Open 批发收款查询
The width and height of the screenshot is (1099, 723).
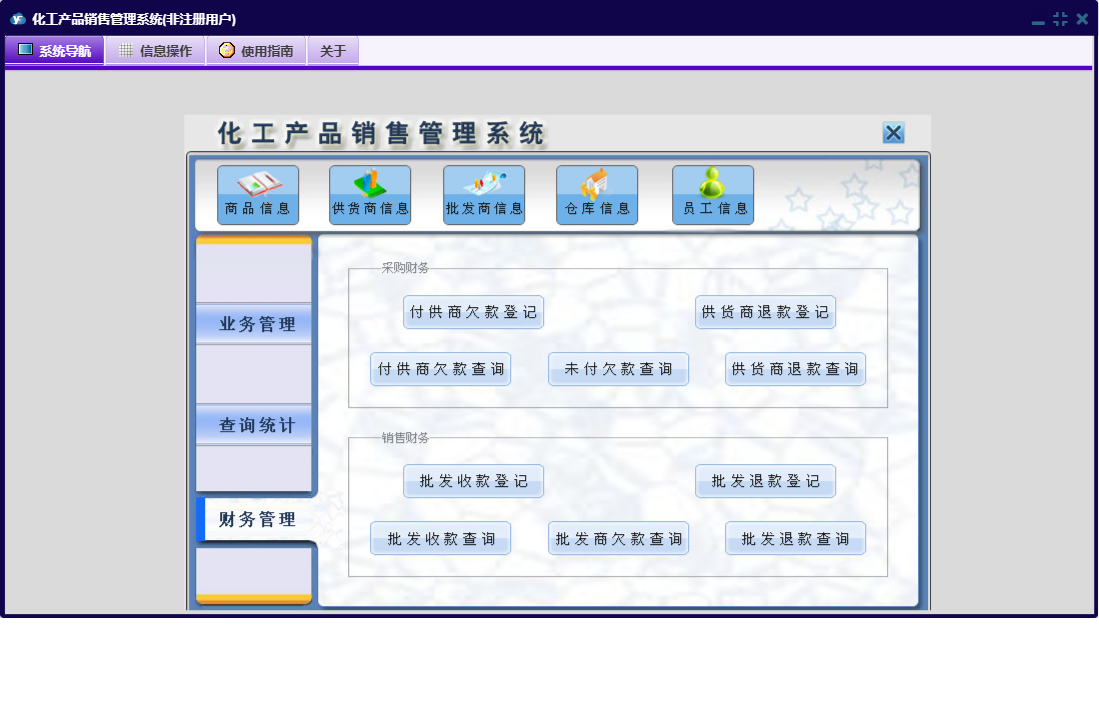click(440, 539)
